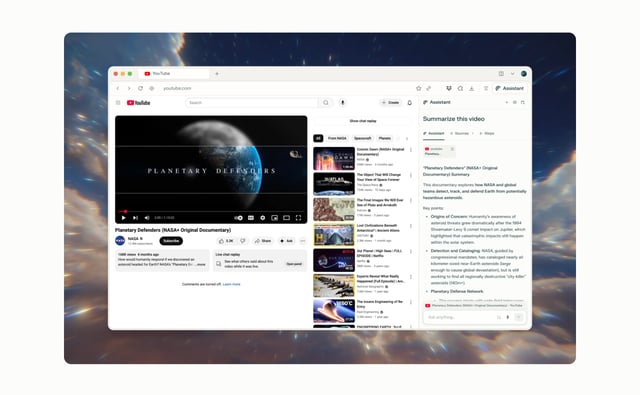Open options menu for Cosmic Dawn video
Image resolution: width=640 pixels, height=395 pixels.
pyautogui.click(x=411, y=150)
